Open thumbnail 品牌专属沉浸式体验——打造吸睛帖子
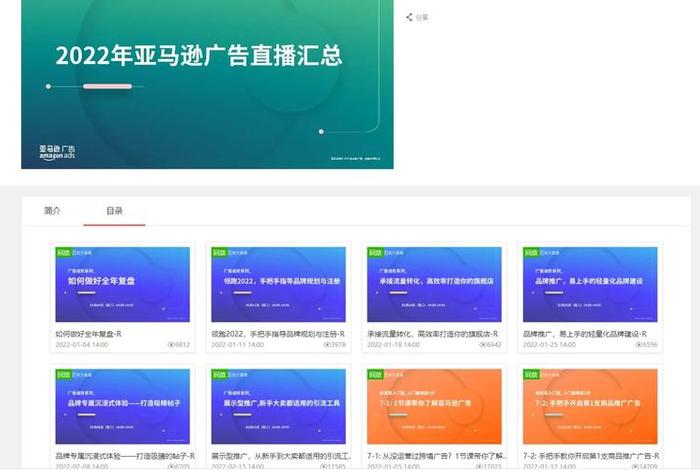700x470 pixels. [122, 406]
